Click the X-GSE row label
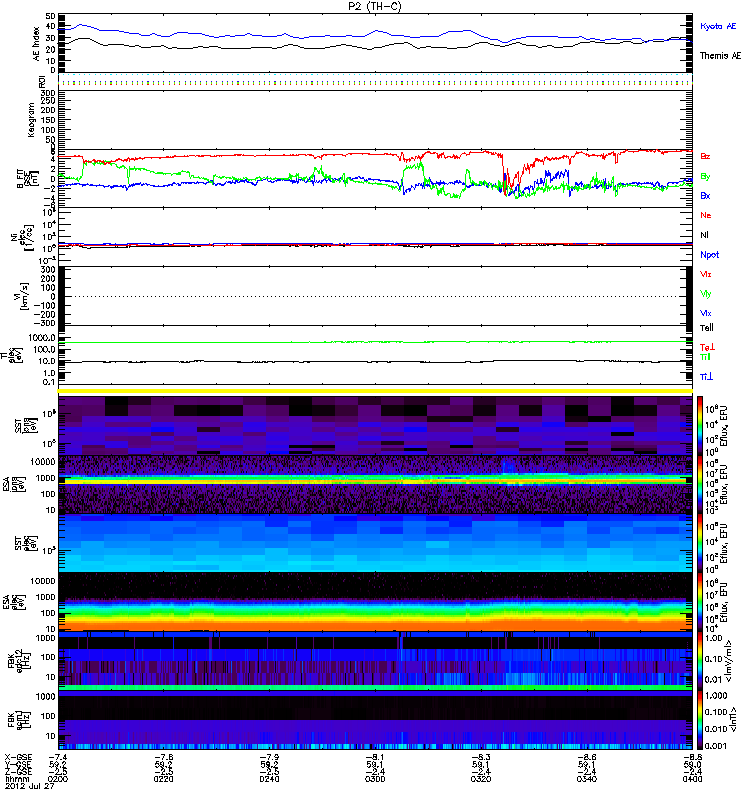 (x=17, y=757)
